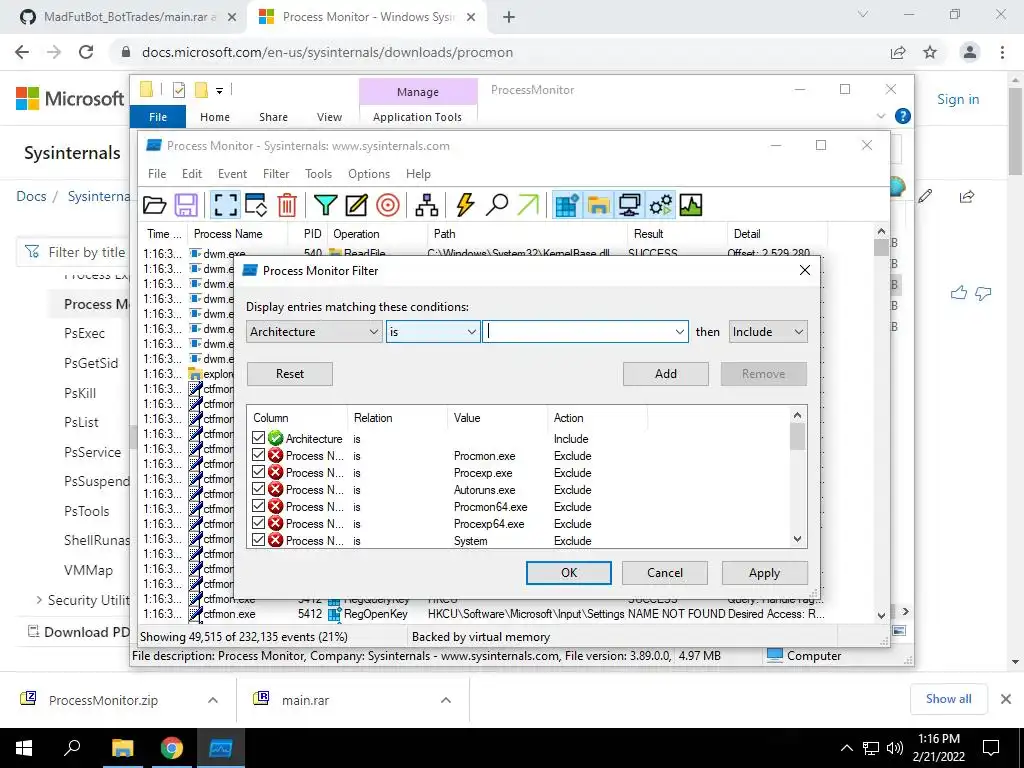Click the Windows Start button

(24, 748)
